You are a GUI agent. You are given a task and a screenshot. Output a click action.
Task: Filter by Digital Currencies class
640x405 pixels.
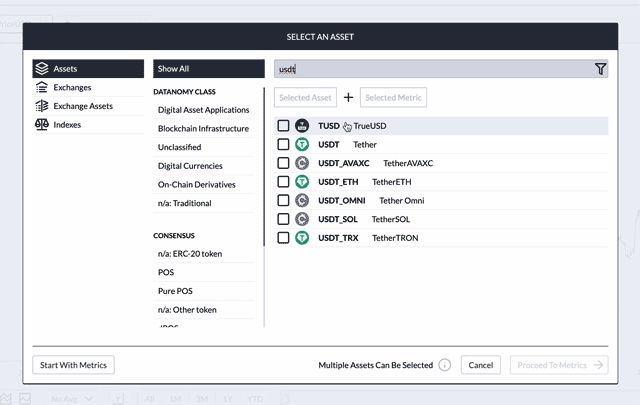(203, 166)
